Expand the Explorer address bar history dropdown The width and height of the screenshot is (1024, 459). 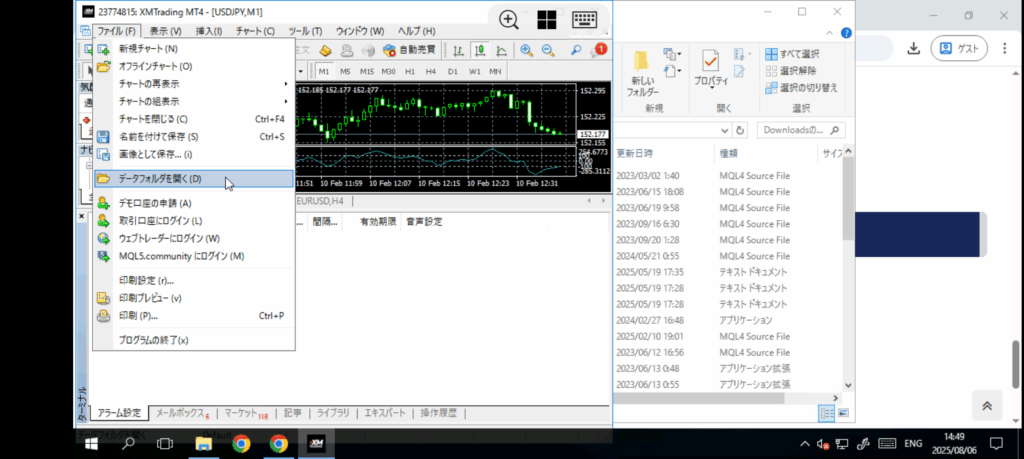724,130
